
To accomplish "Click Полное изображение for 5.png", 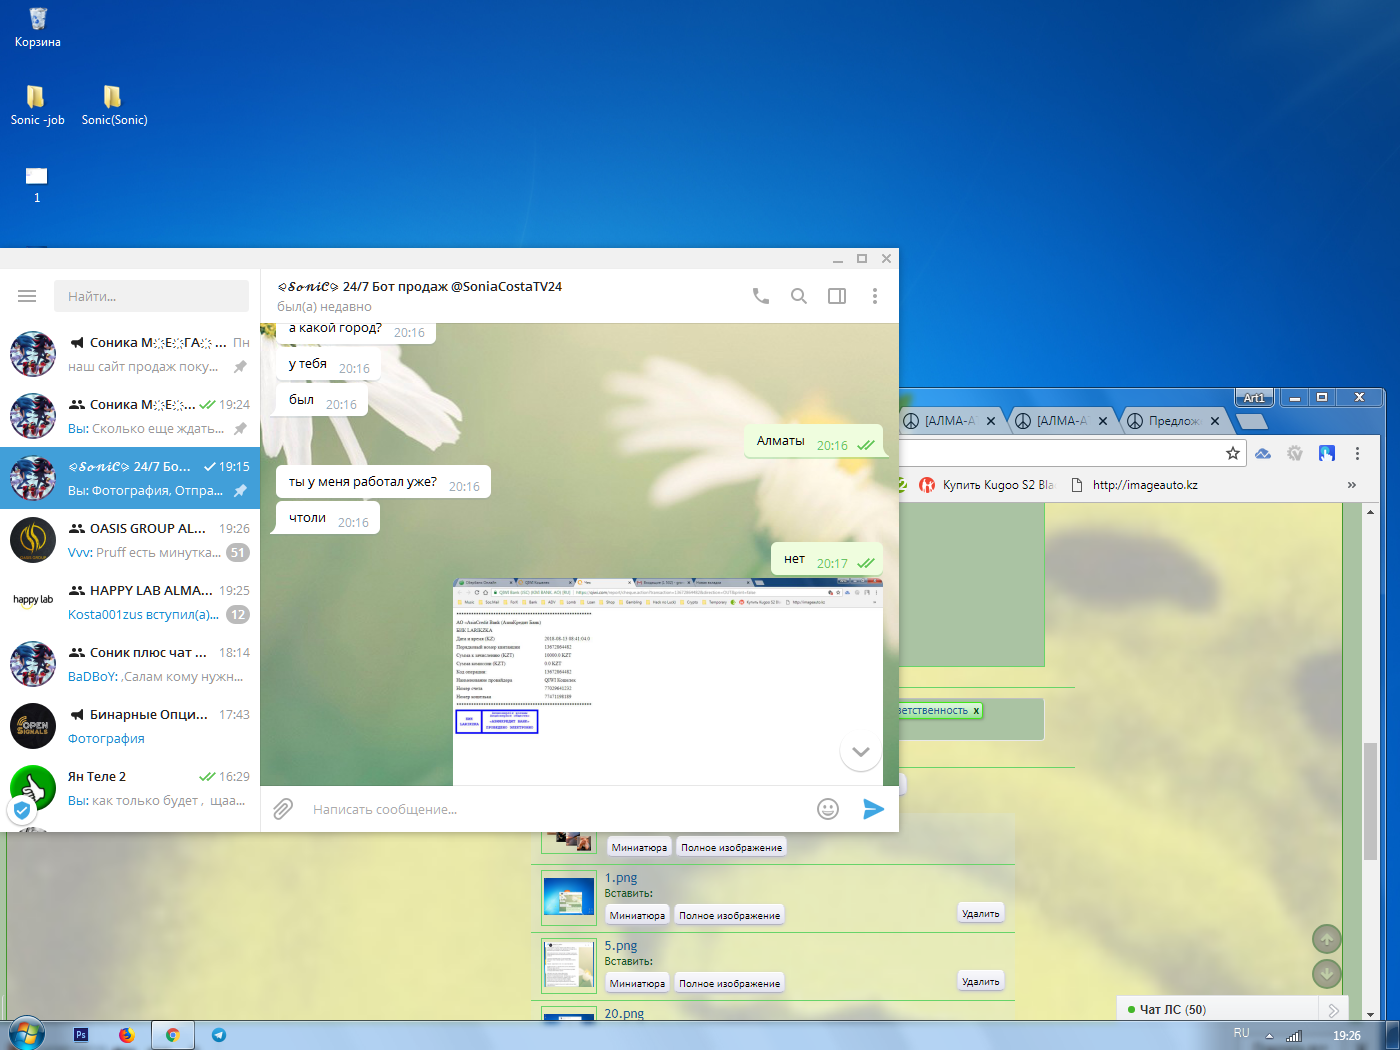I will coord(729,983).
